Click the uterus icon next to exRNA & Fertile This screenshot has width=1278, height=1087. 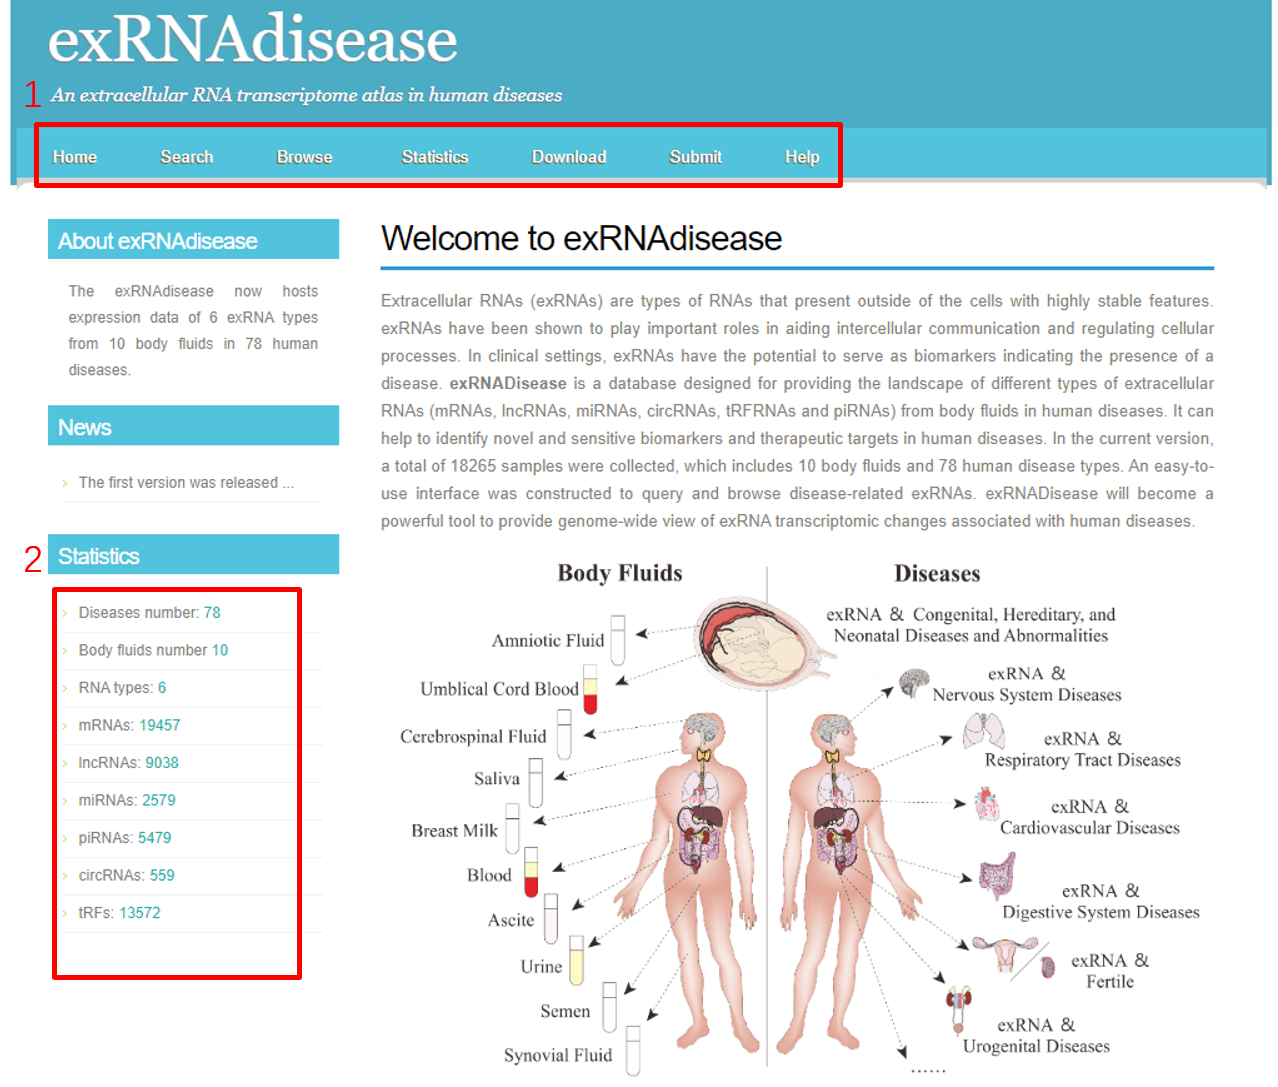click(x=1004, y=954)
